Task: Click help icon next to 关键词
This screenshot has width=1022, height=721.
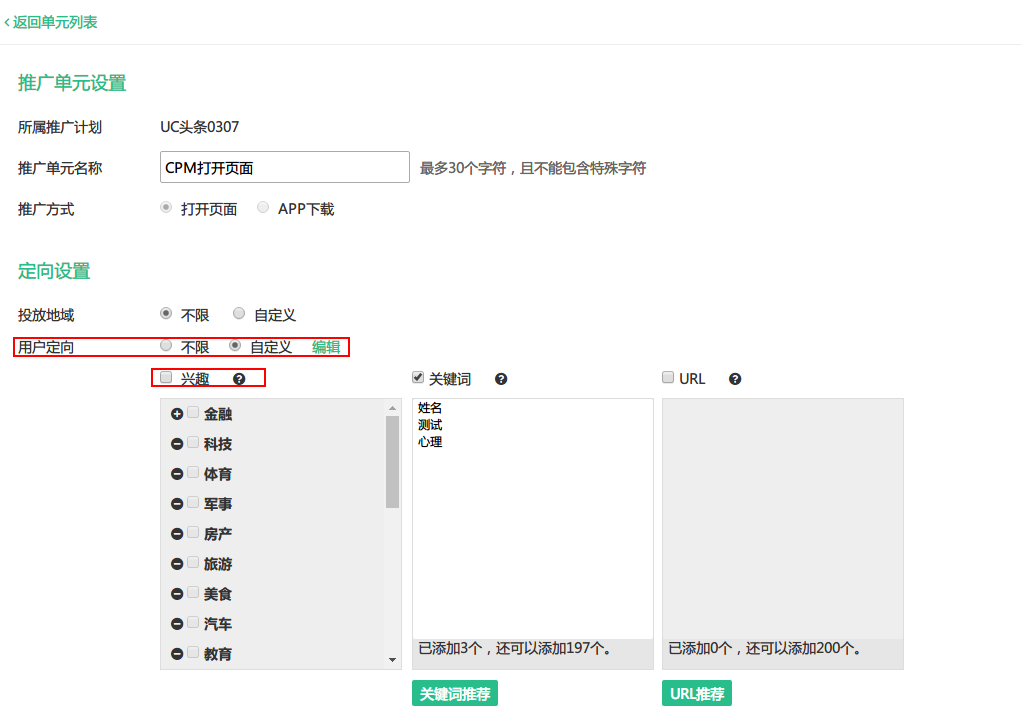Action: click(x=501, y=379)
